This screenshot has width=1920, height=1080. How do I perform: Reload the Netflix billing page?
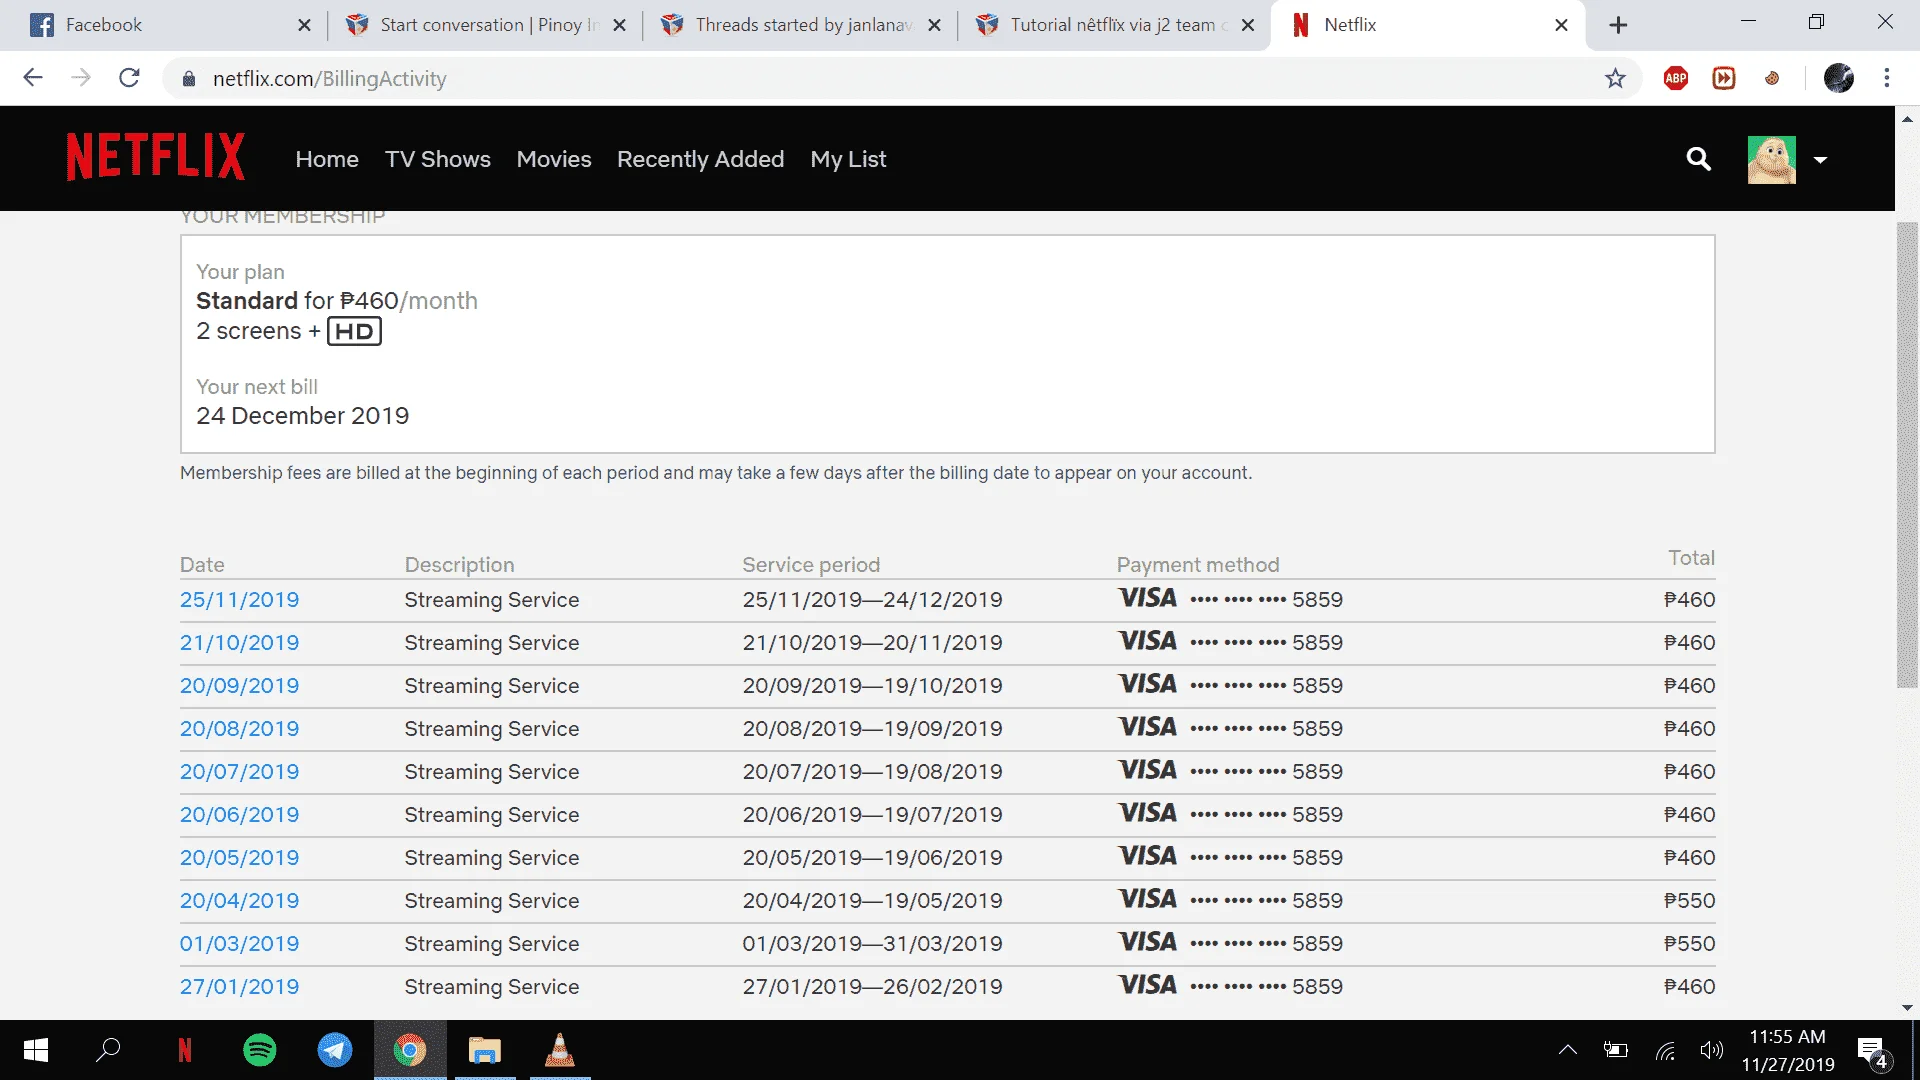129,78
